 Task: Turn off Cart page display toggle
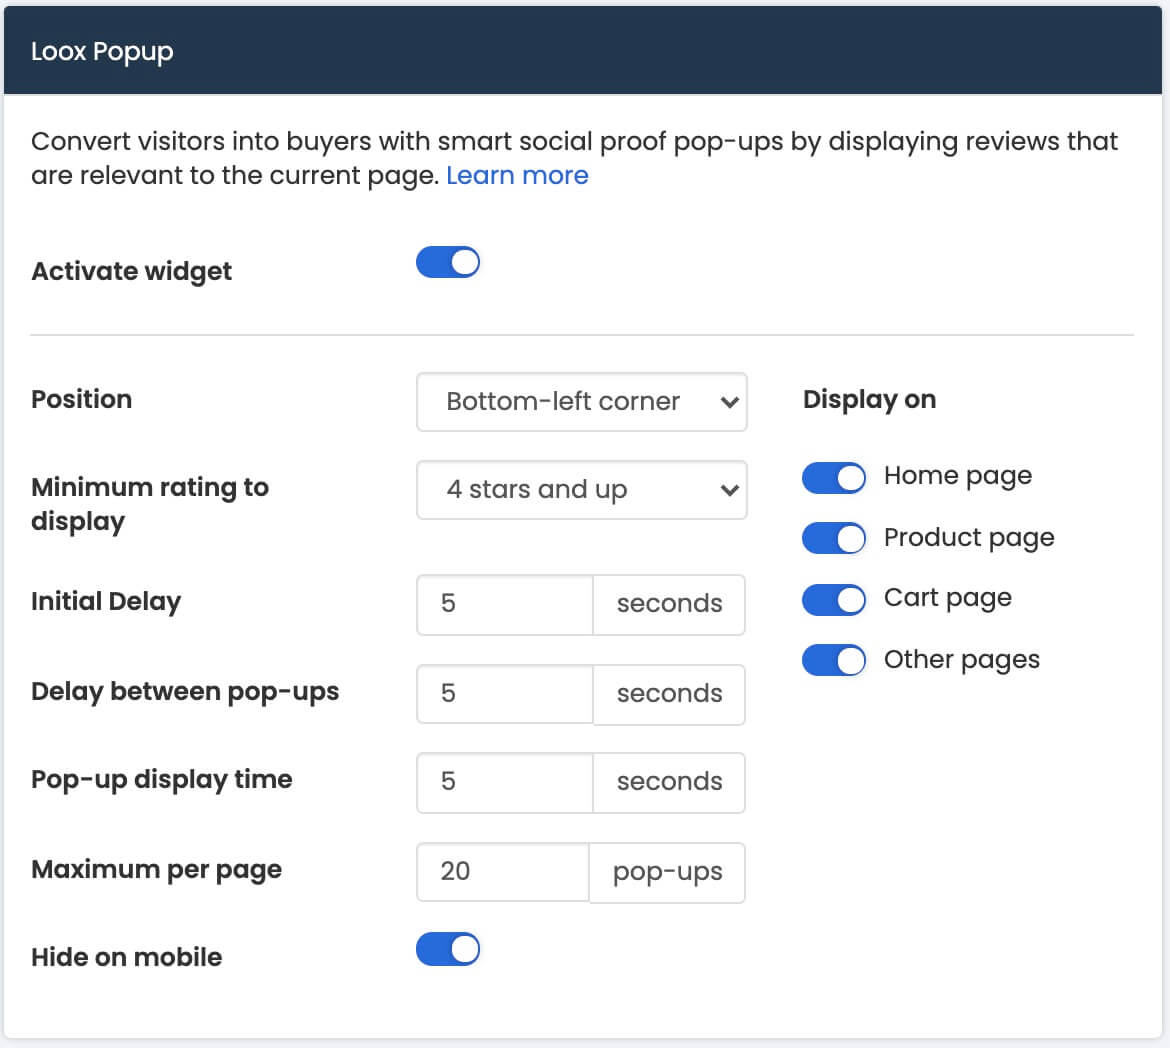pos(833,599)
